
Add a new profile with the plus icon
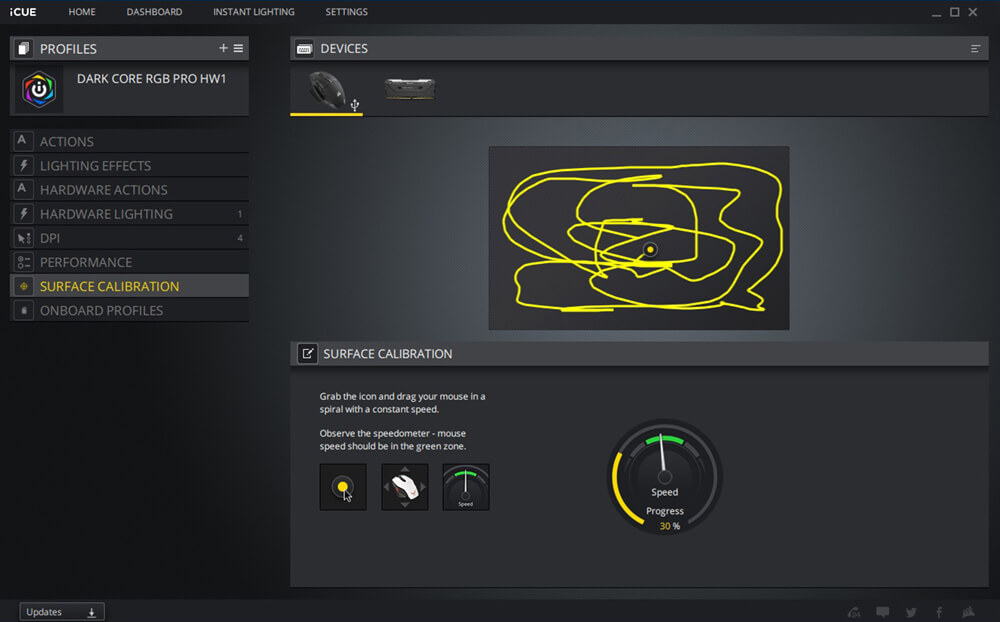coord(223,48)
